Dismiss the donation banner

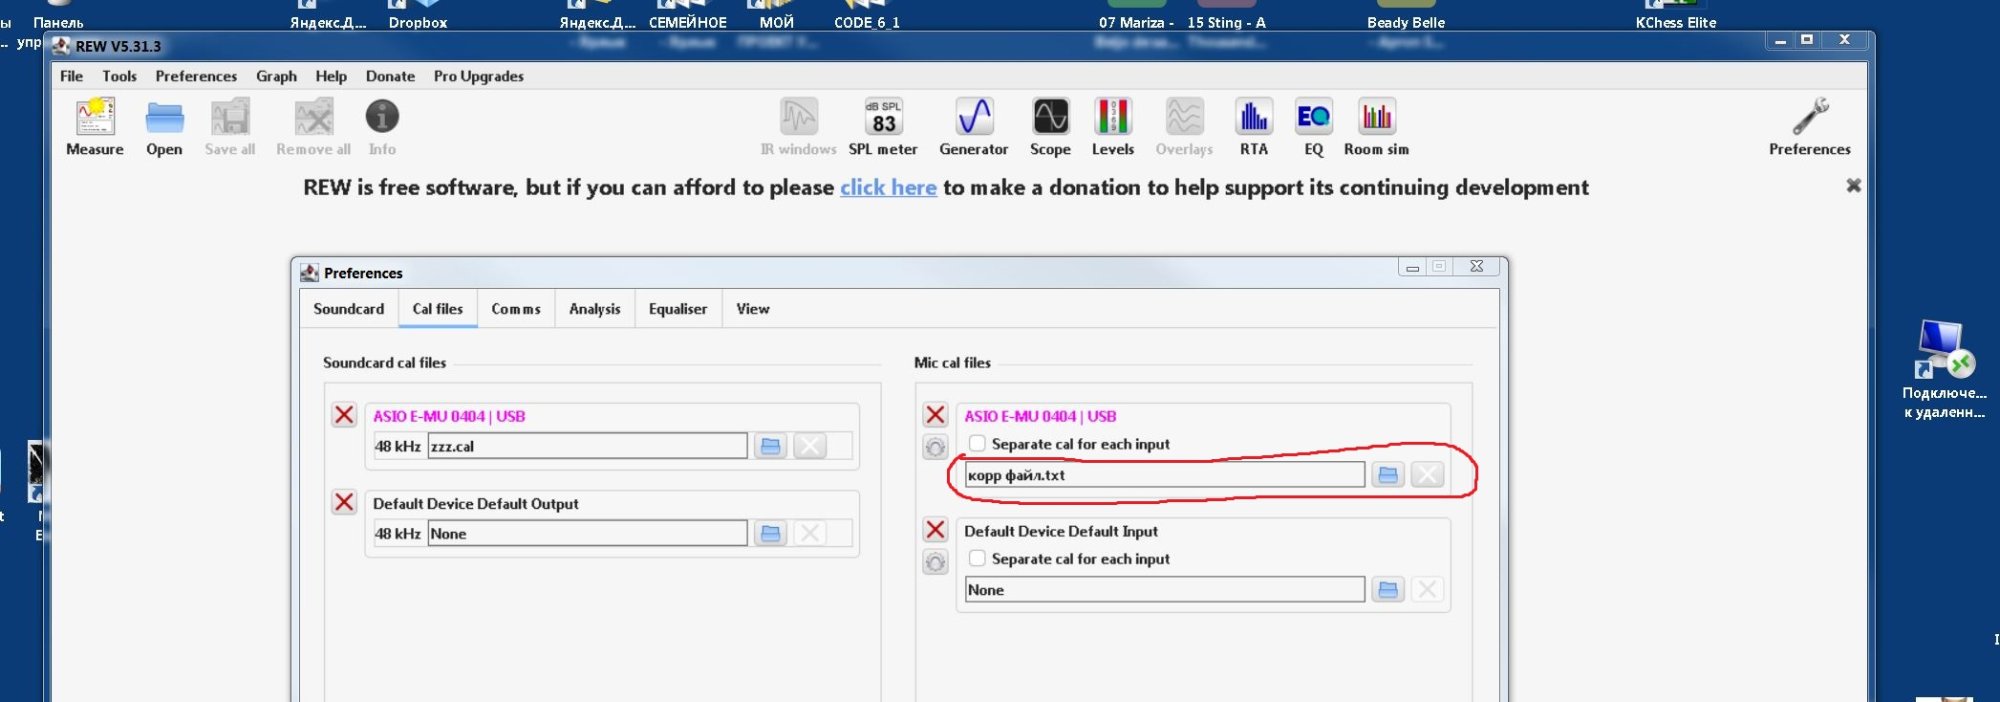pos(1853,186)
